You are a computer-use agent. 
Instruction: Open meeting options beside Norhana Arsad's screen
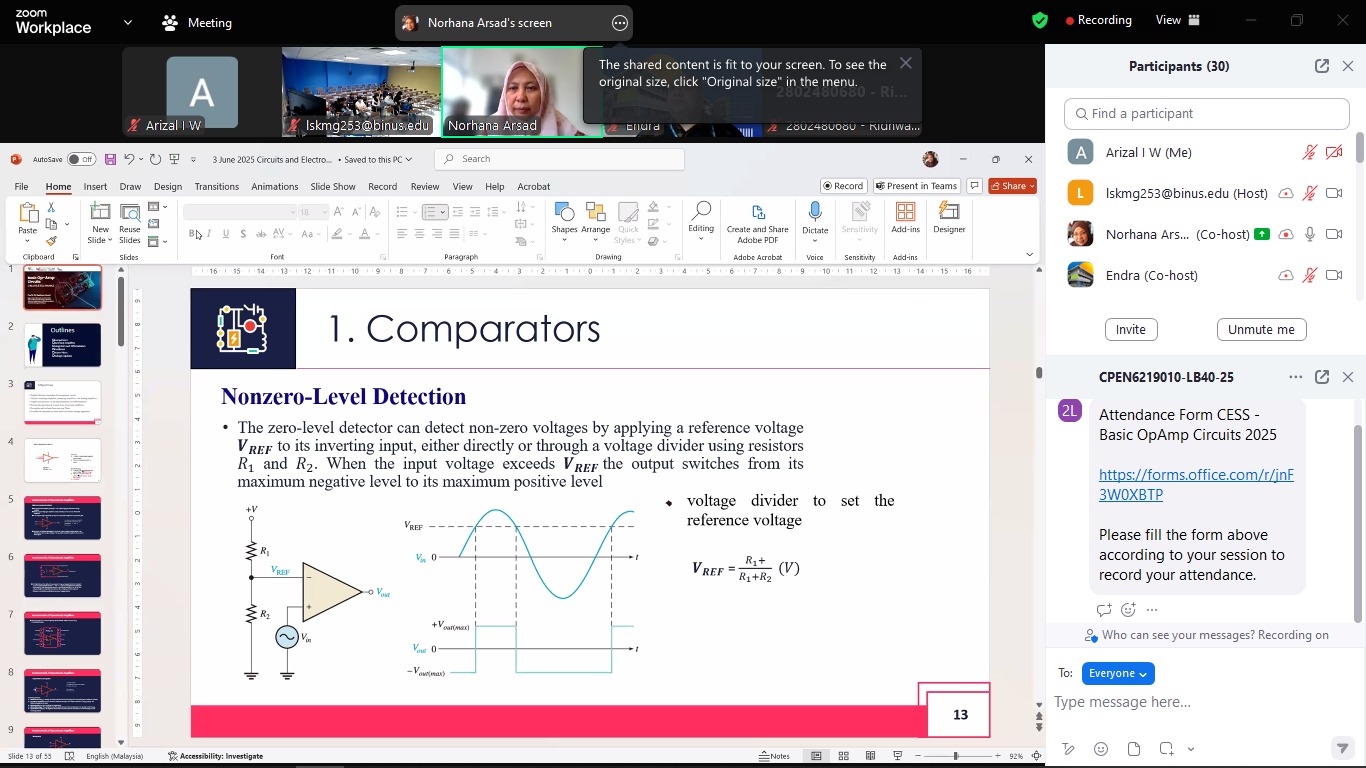coord(619,22)
